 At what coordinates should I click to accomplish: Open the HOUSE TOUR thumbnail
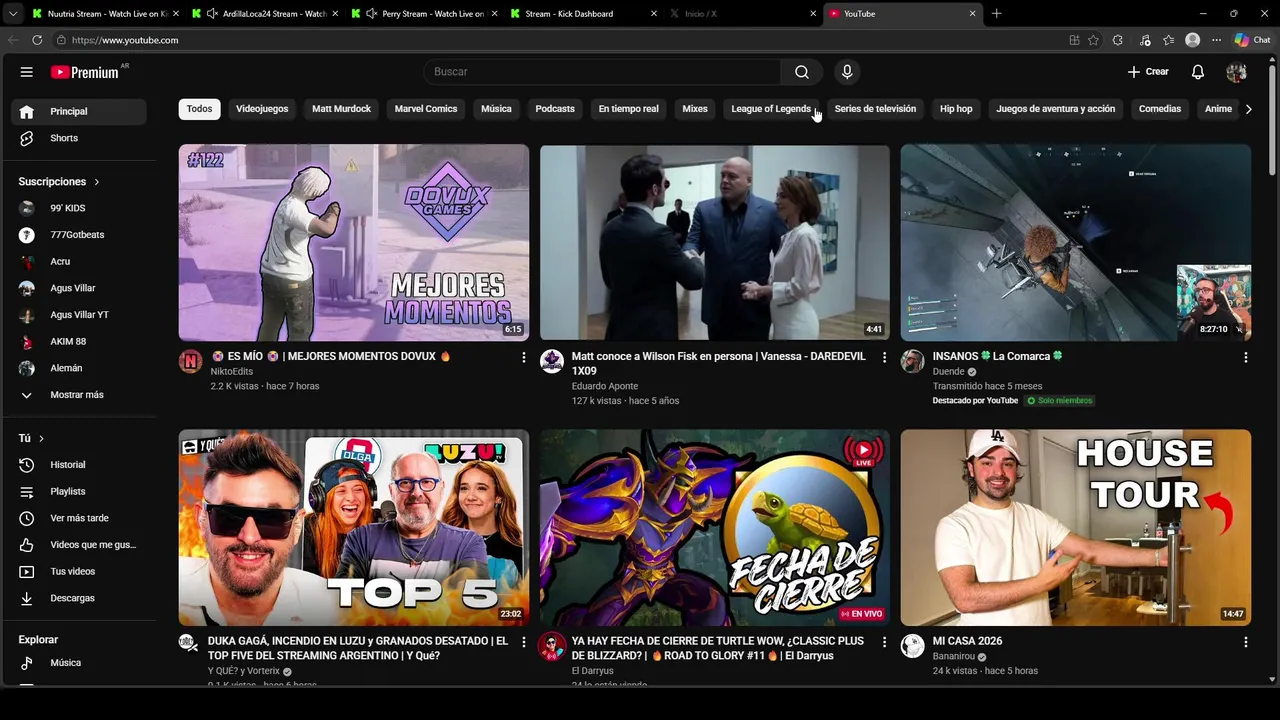(1076, 528)
